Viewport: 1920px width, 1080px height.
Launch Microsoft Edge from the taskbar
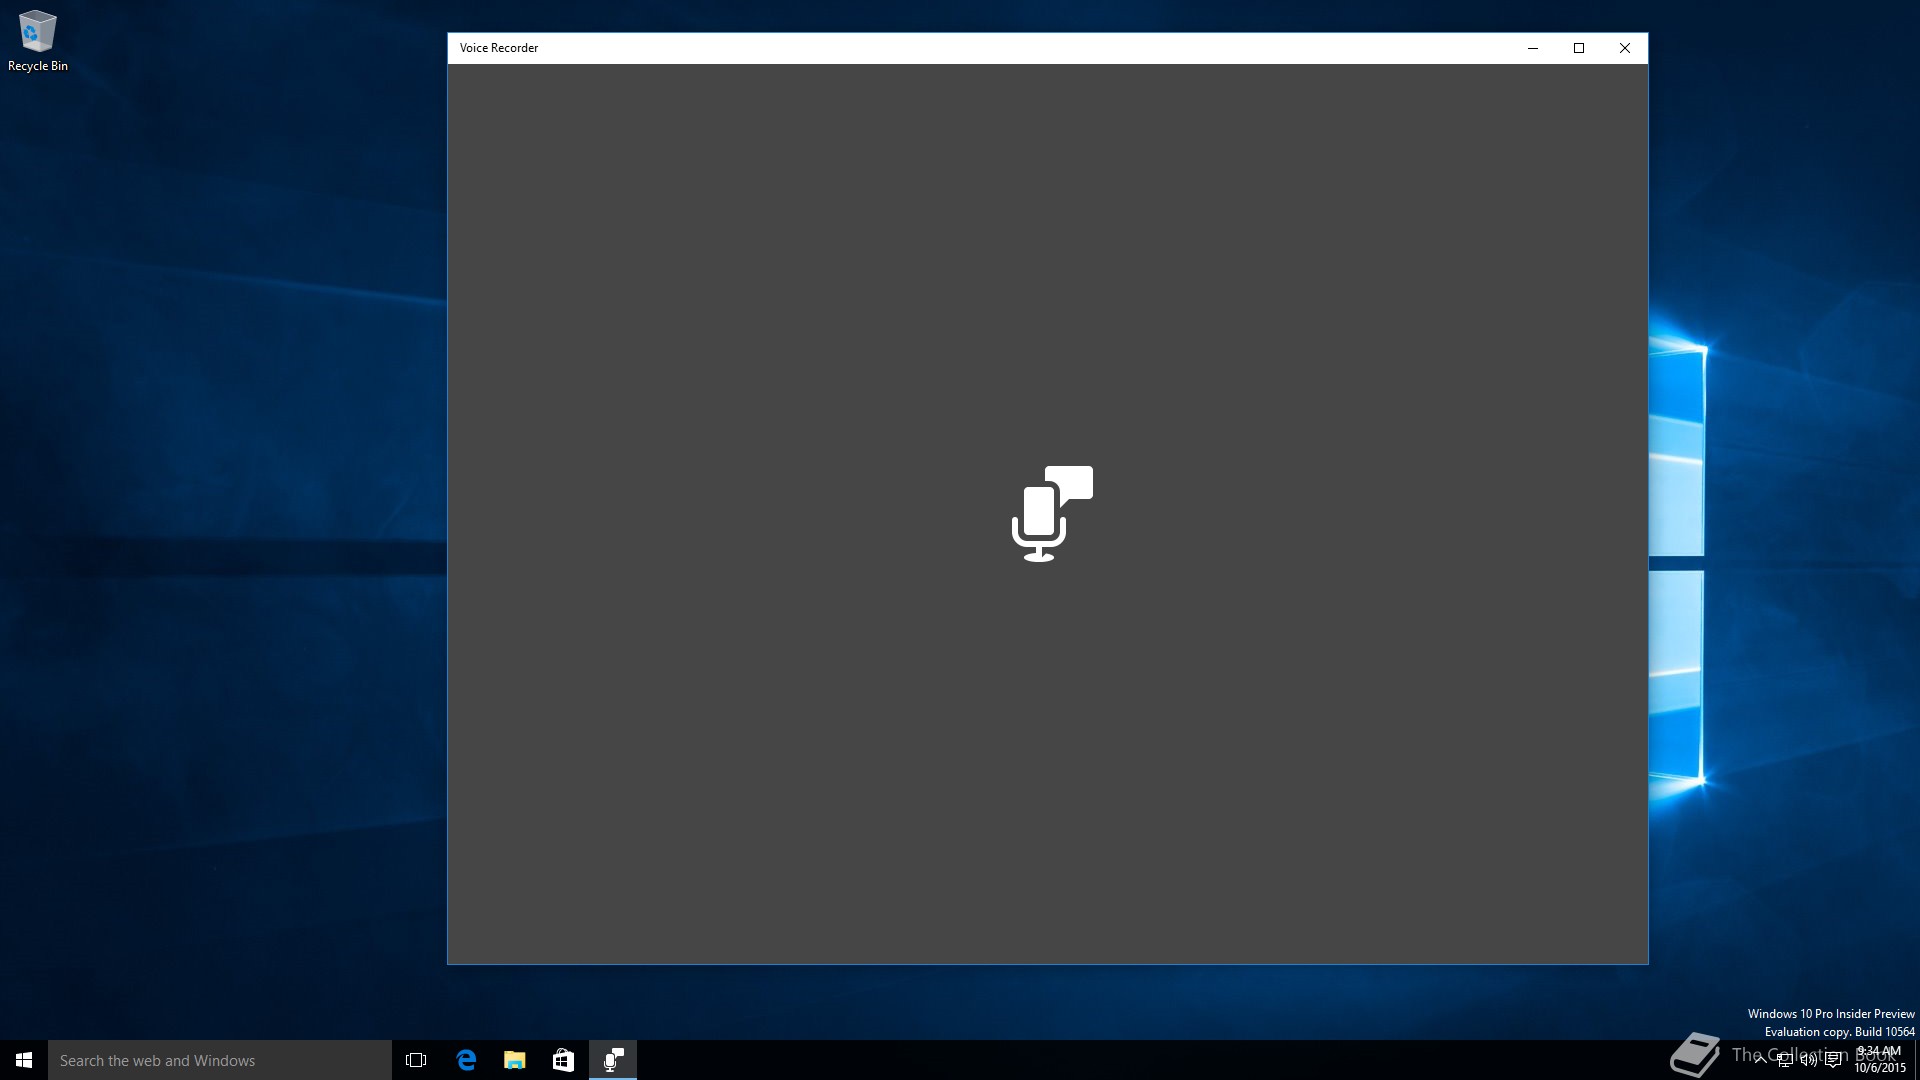(x=466, y=1060)
